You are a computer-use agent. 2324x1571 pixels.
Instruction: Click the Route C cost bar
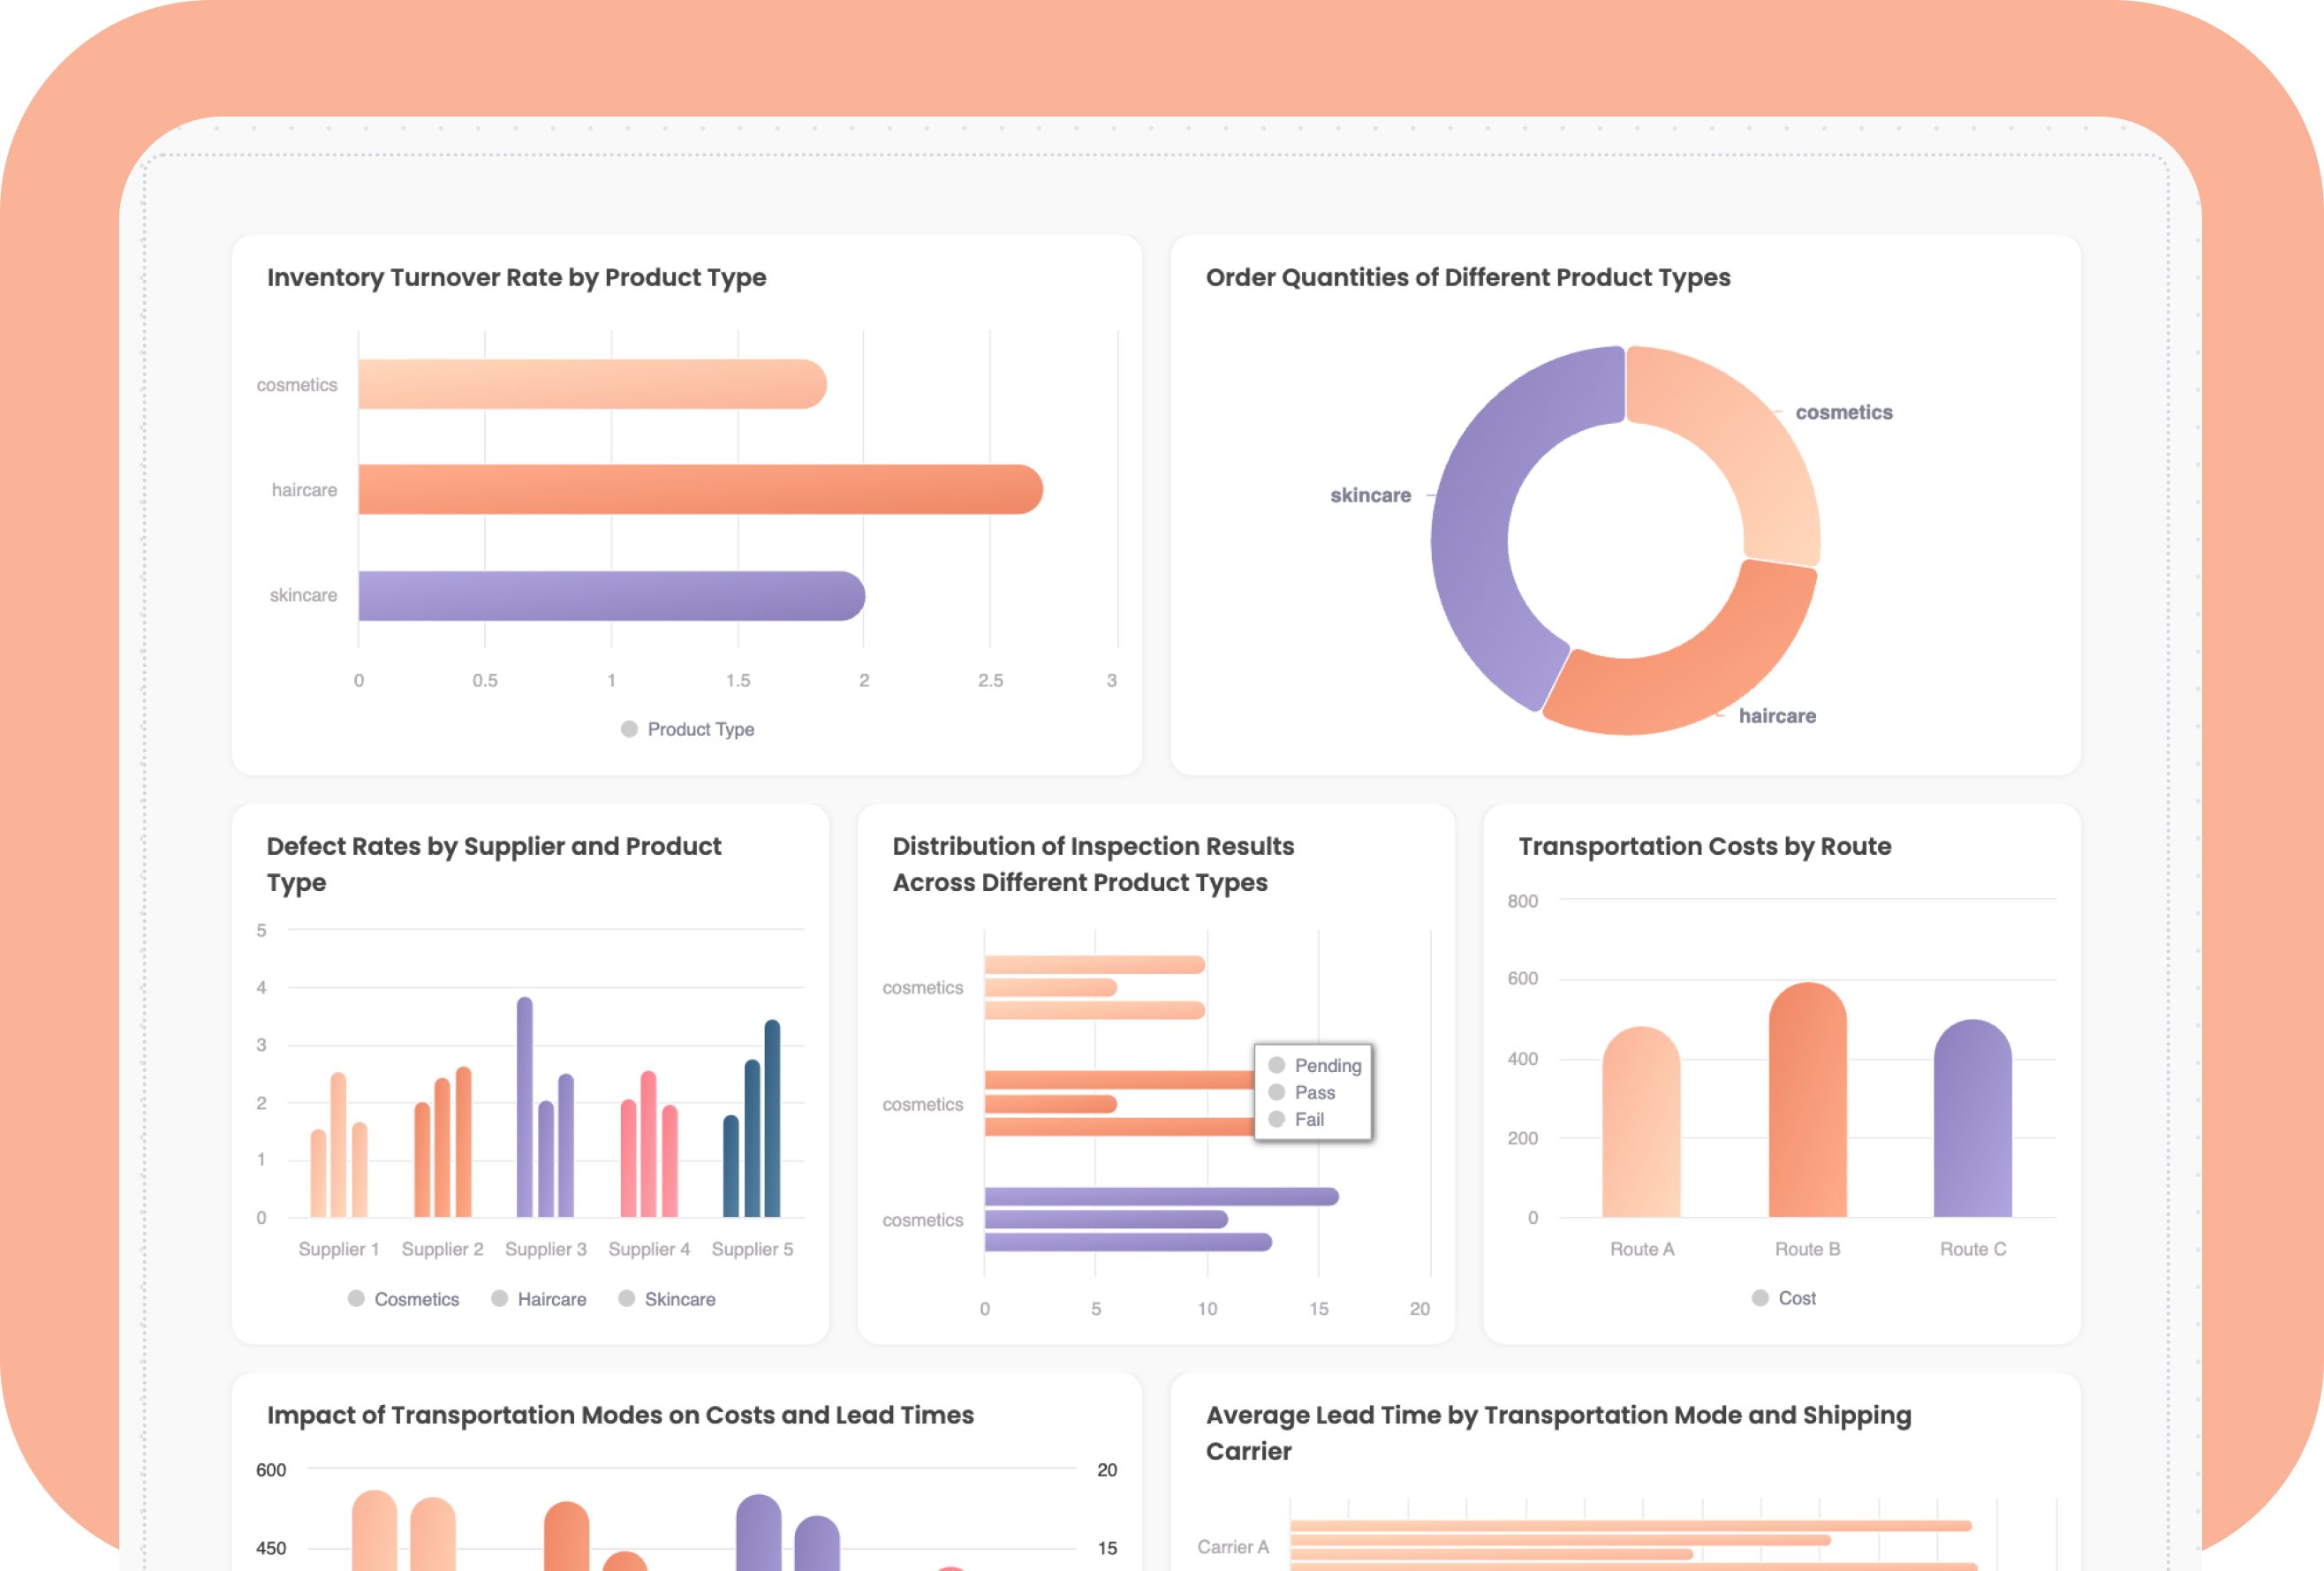pos(1972,1120)
